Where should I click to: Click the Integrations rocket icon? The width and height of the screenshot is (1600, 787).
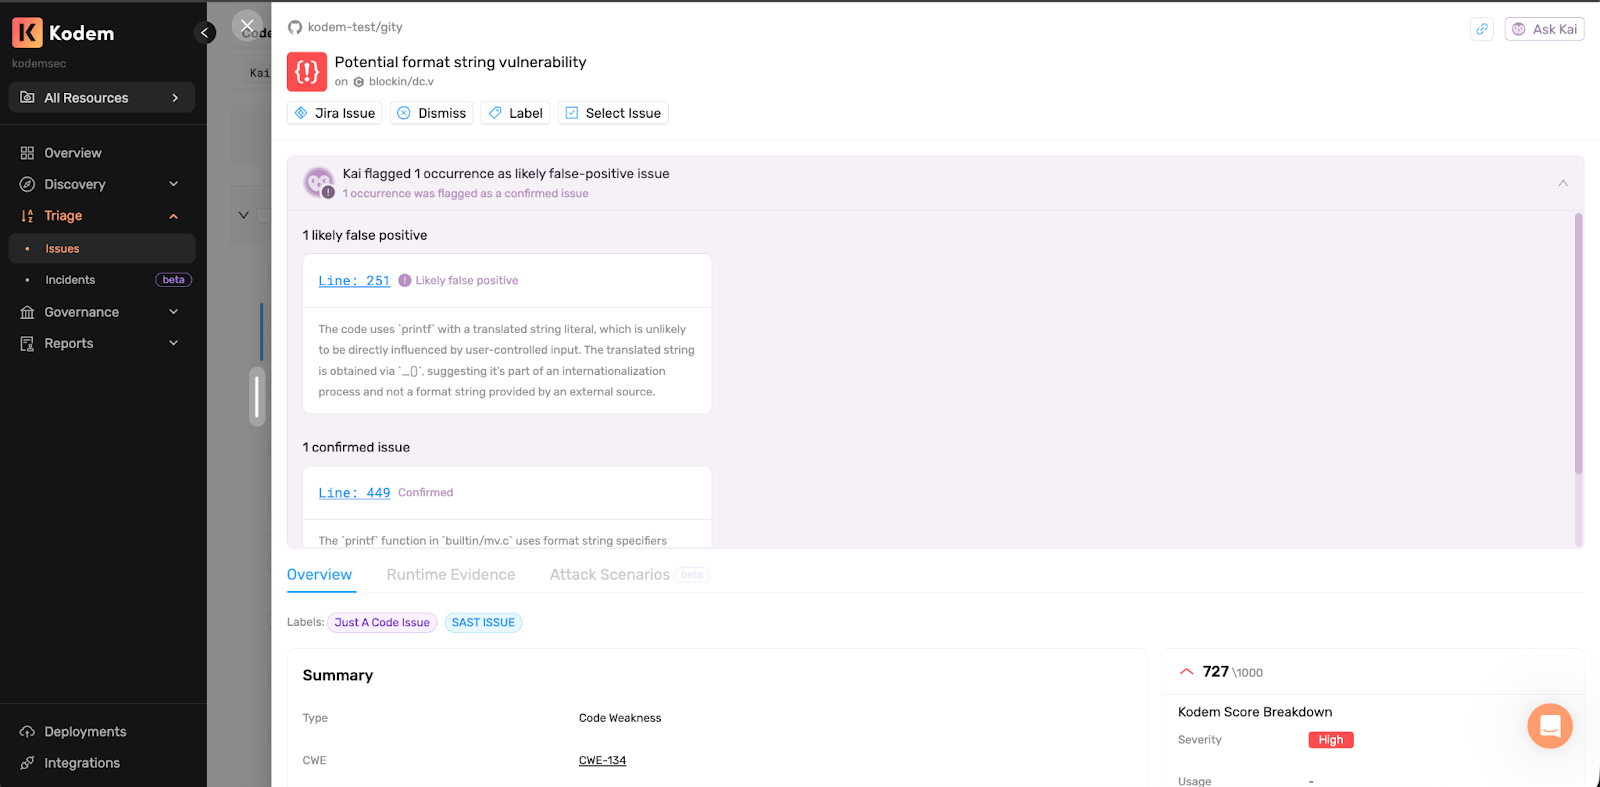[27, 763]
